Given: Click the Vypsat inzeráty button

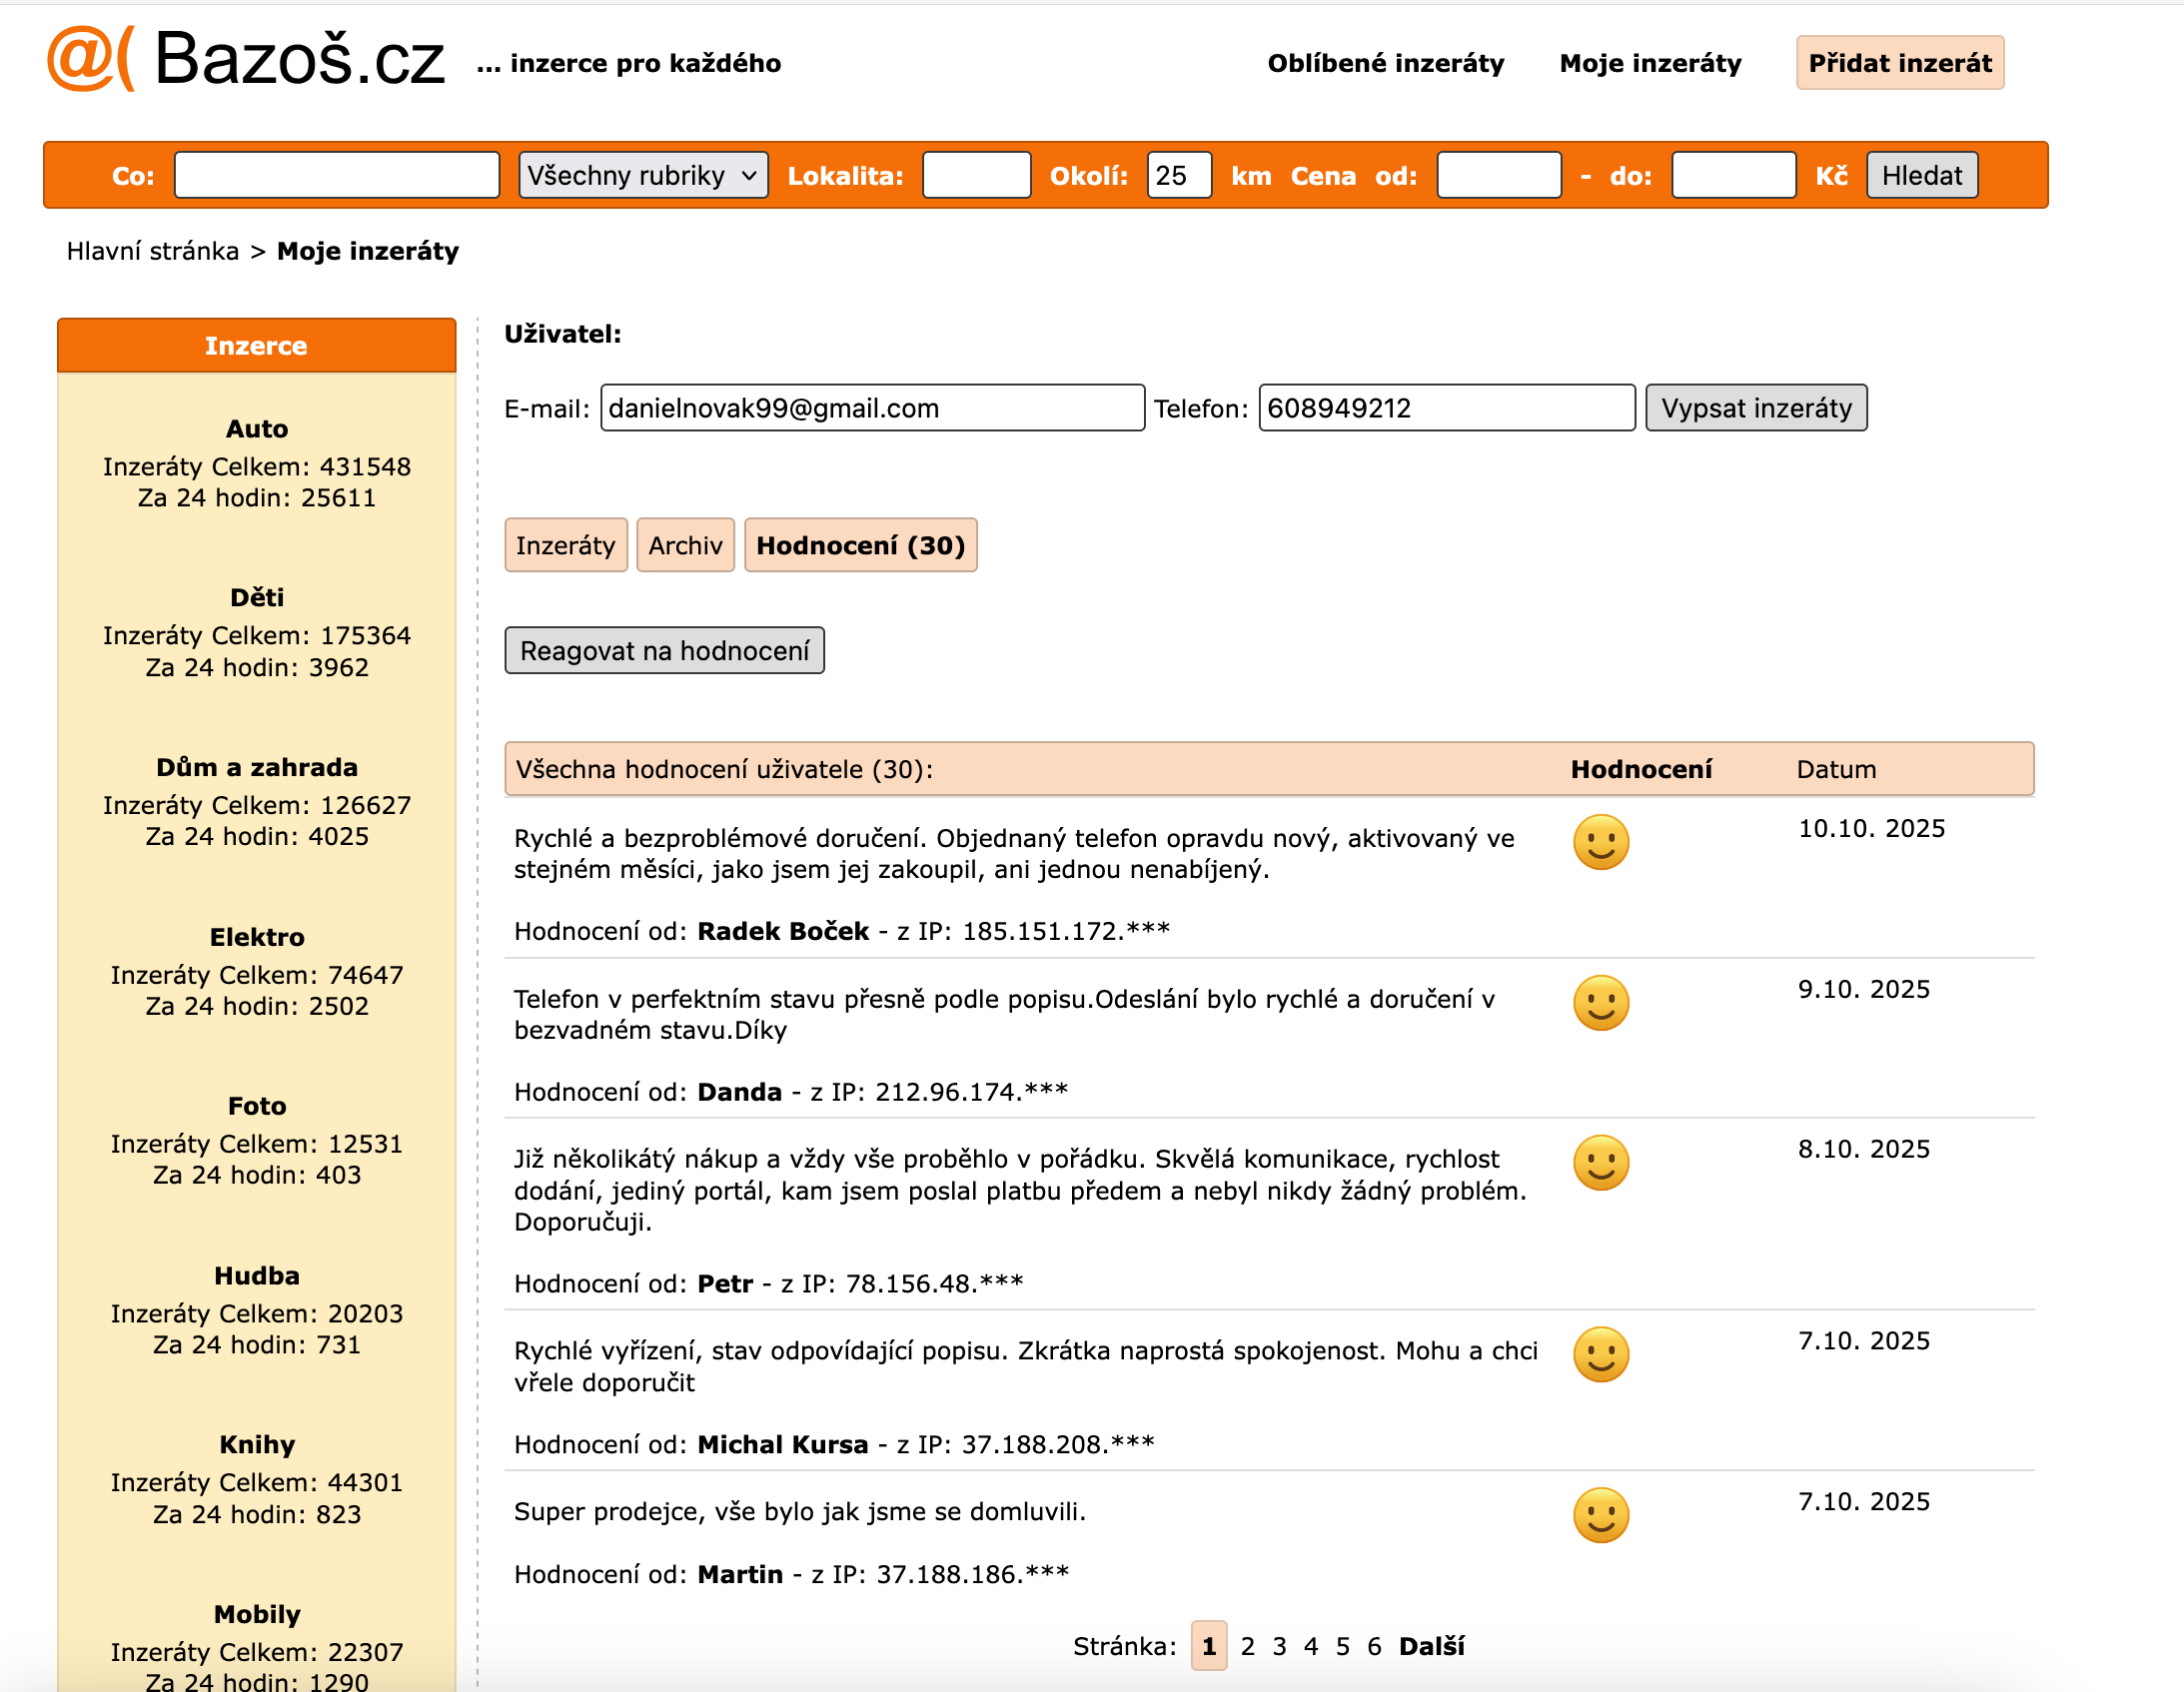Looking at the screenshot, I should 1755,408.
